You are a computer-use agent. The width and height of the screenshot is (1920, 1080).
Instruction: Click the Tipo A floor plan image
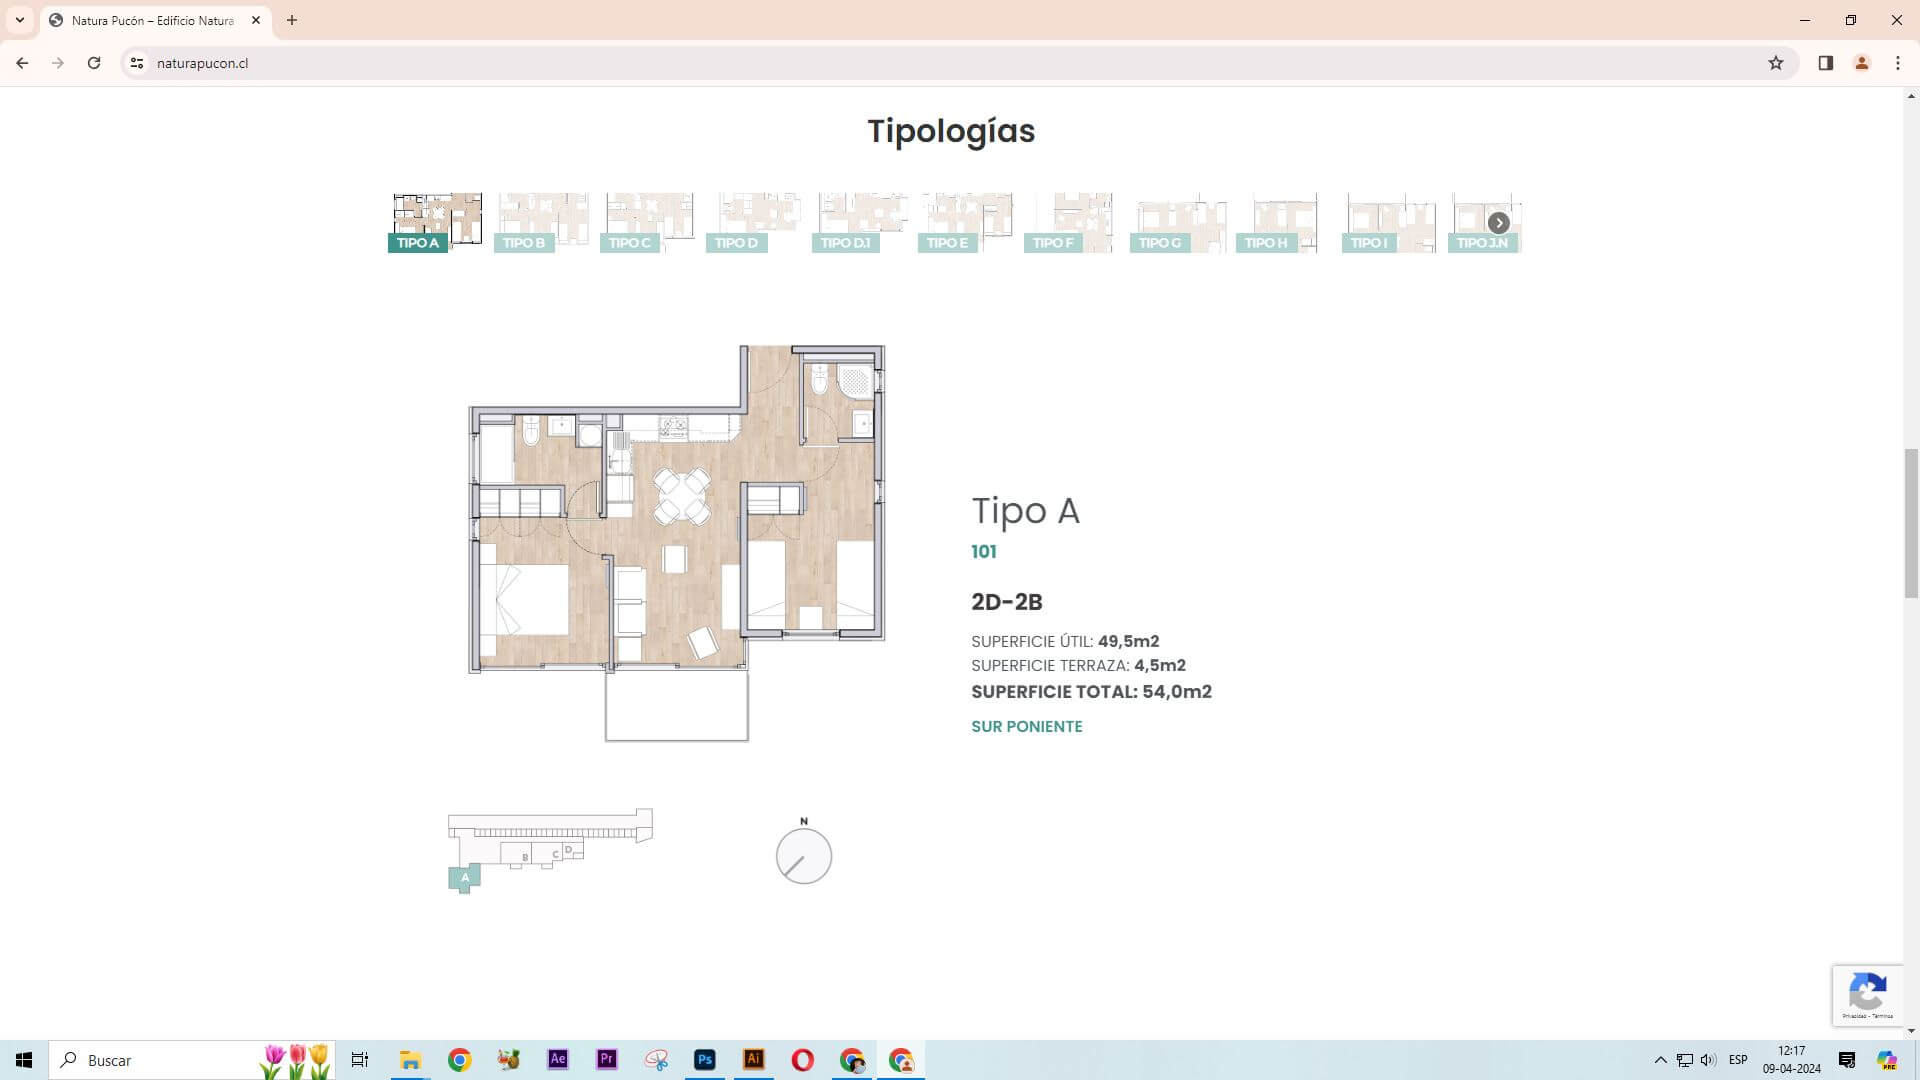pyautogui.click(x=677, y=540)
